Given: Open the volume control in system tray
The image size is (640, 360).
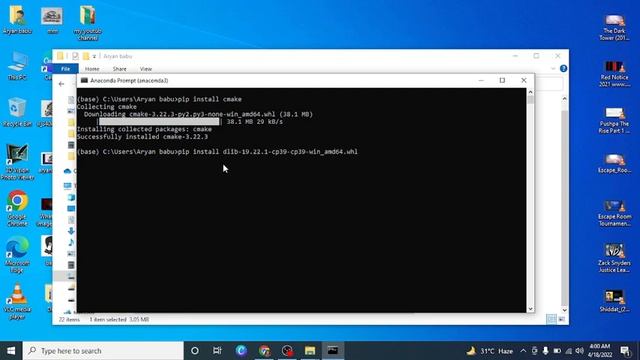Looking at the screenshot, I should (x=580, y=351).
